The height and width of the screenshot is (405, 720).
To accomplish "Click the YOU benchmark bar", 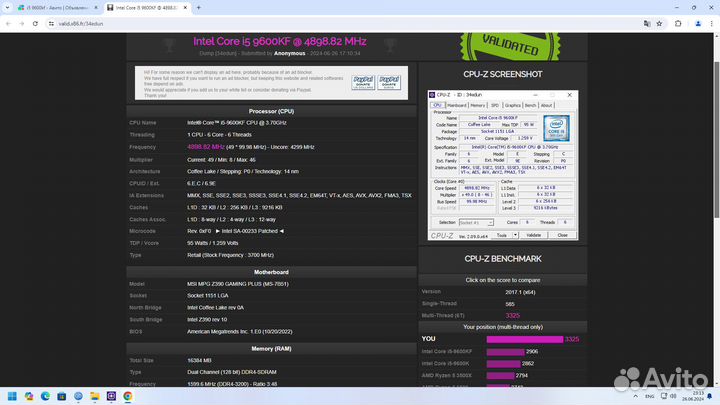I will 524,339.
